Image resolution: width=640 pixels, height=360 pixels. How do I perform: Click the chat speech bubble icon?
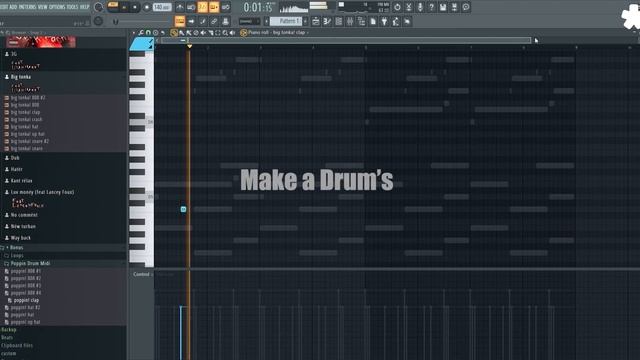pos(466,7)
